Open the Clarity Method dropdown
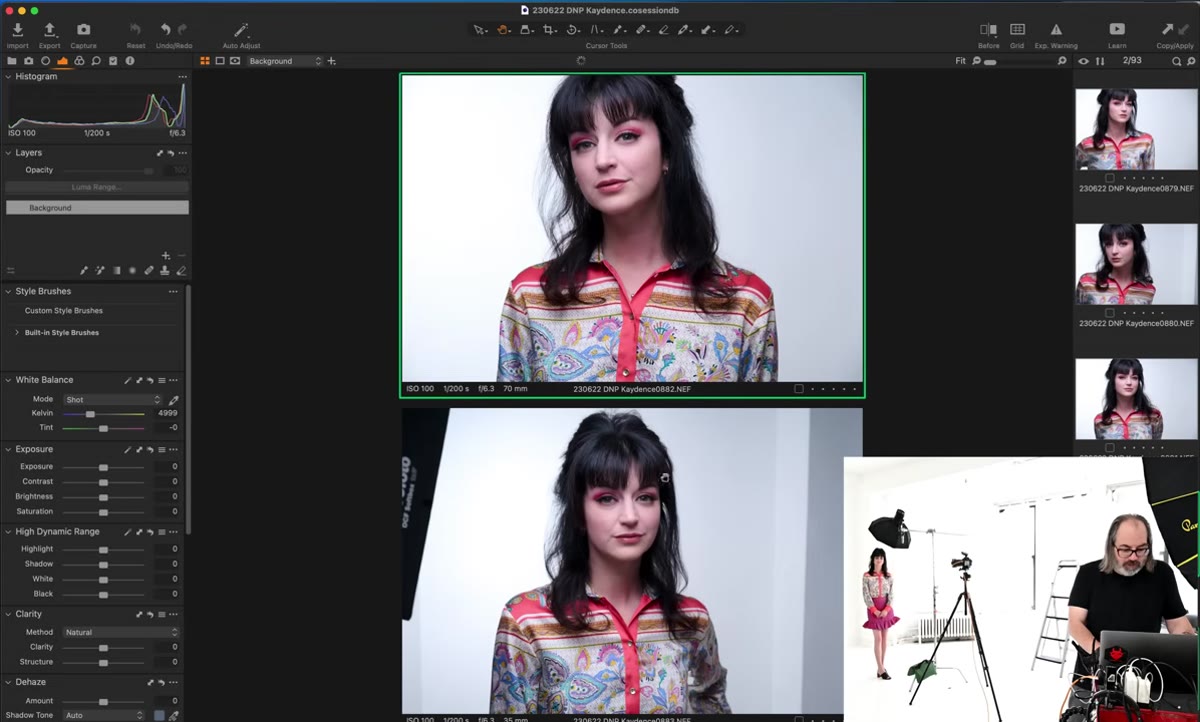 click(121, 632)
